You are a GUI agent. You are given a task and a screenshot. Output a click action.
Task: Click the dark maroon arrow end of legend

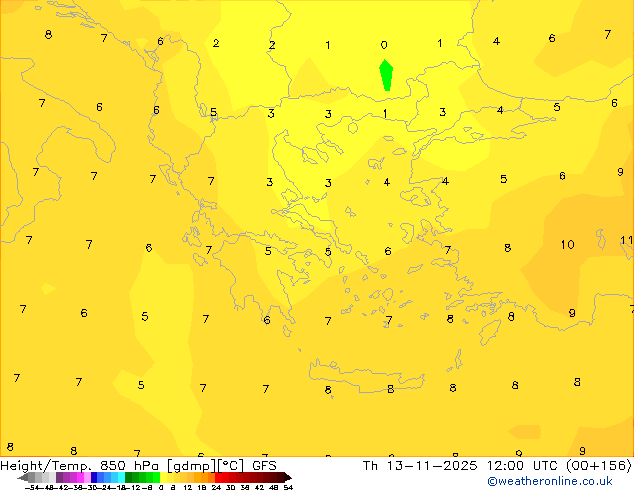coord(288,477)
